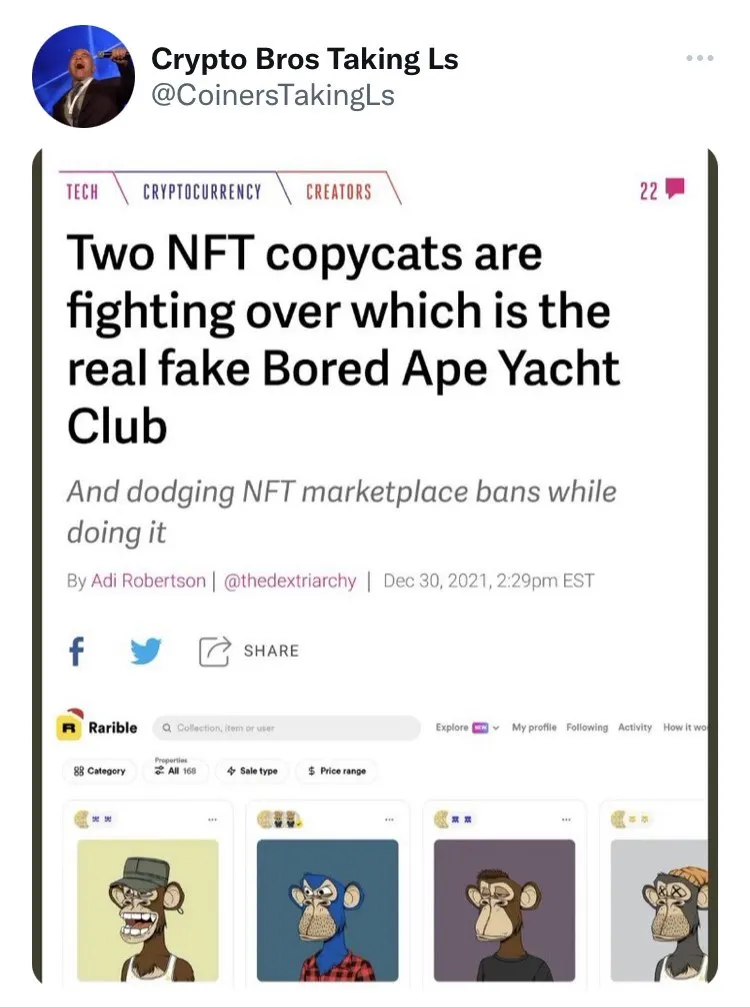This screenshot has height=1008, width=750.
Task: Open Adi Robertson's author page
Action: (x=148, y=581)
